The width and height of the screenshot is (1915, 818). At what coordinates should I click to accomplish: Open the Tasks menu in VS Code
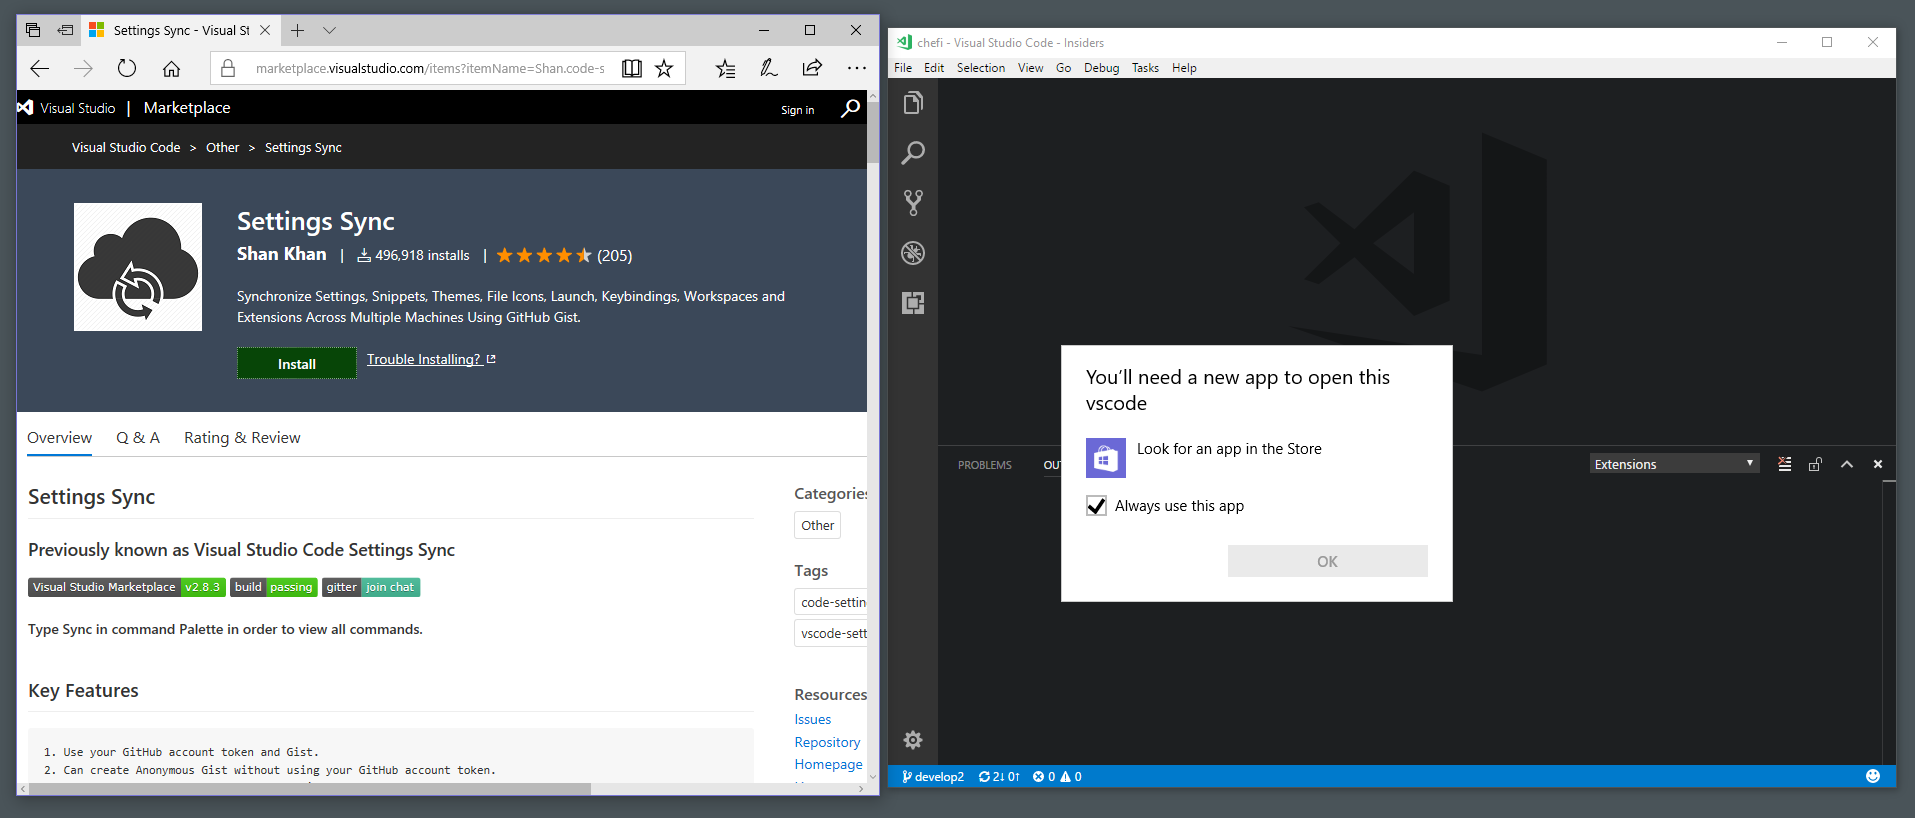[x=1146, y=68]
